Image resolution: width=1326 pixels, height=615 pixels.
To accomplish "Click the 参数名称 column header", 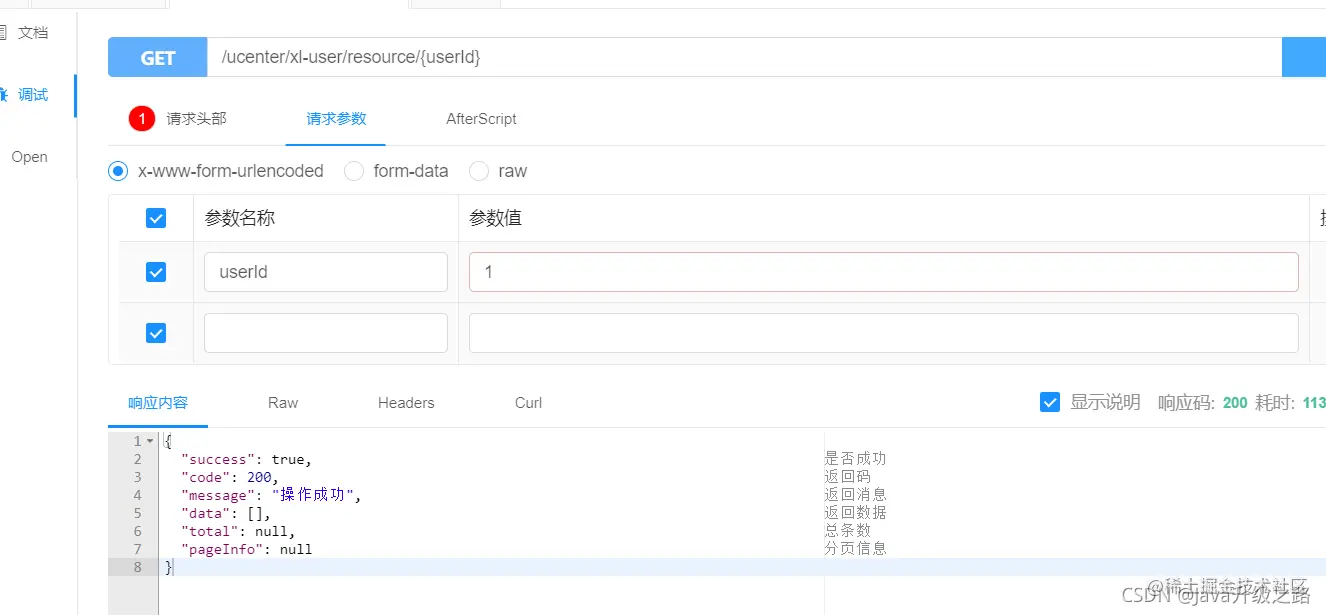I will (240, 218).
